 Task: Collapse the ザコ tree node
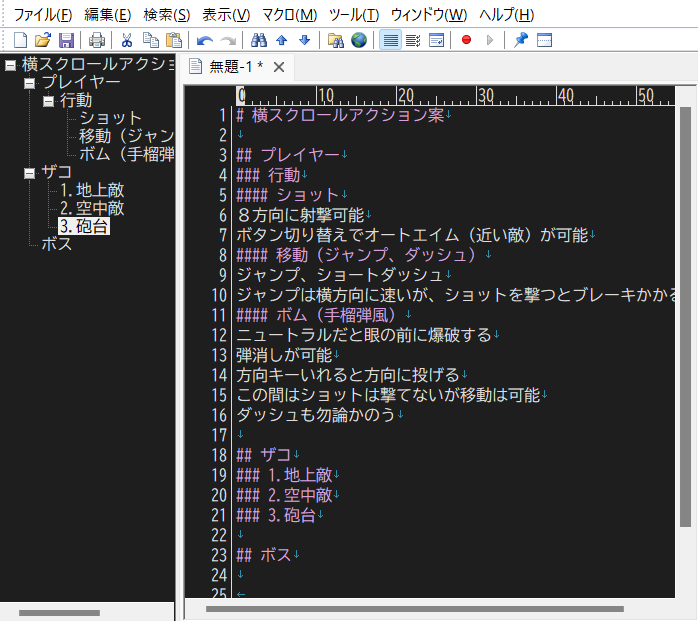[29, 173]
